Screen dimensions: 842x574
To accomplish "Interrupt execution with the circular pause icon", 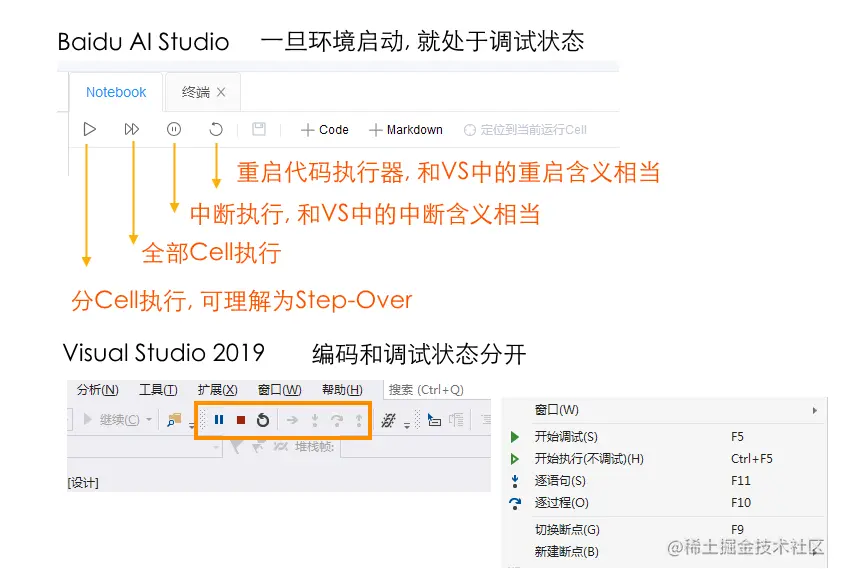I will pos(174,129).
